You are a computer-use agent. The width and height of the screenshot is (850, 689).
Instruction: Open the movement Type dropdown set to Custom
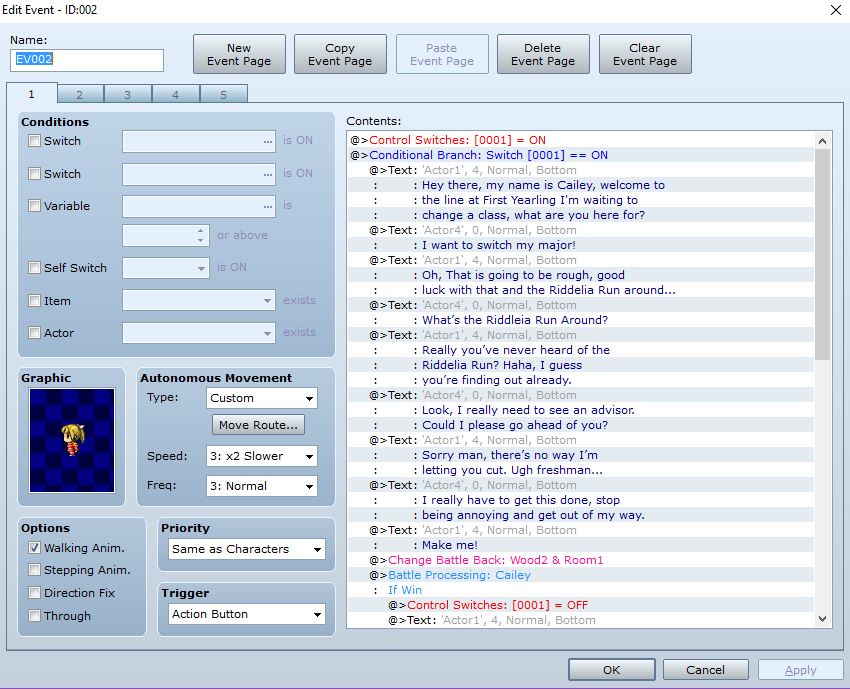click(x=262, y=398)
